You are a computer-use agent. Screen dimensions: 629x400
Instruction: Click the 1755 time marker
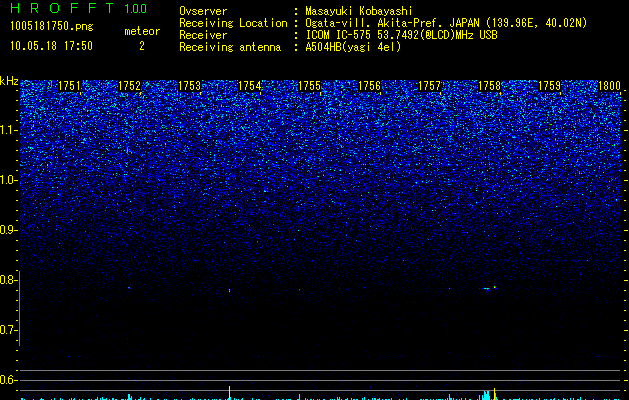click(x=309, y=86)
